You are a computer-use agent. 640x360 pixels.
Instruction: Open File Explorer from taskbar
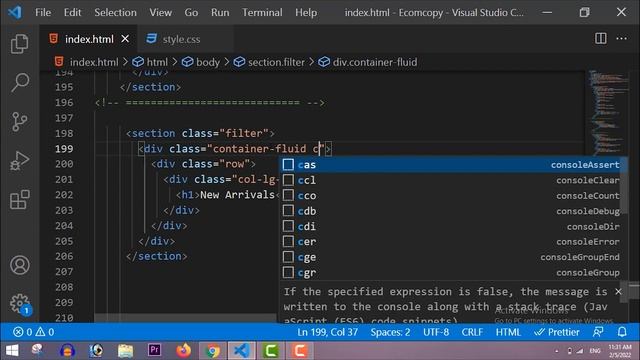125,350
